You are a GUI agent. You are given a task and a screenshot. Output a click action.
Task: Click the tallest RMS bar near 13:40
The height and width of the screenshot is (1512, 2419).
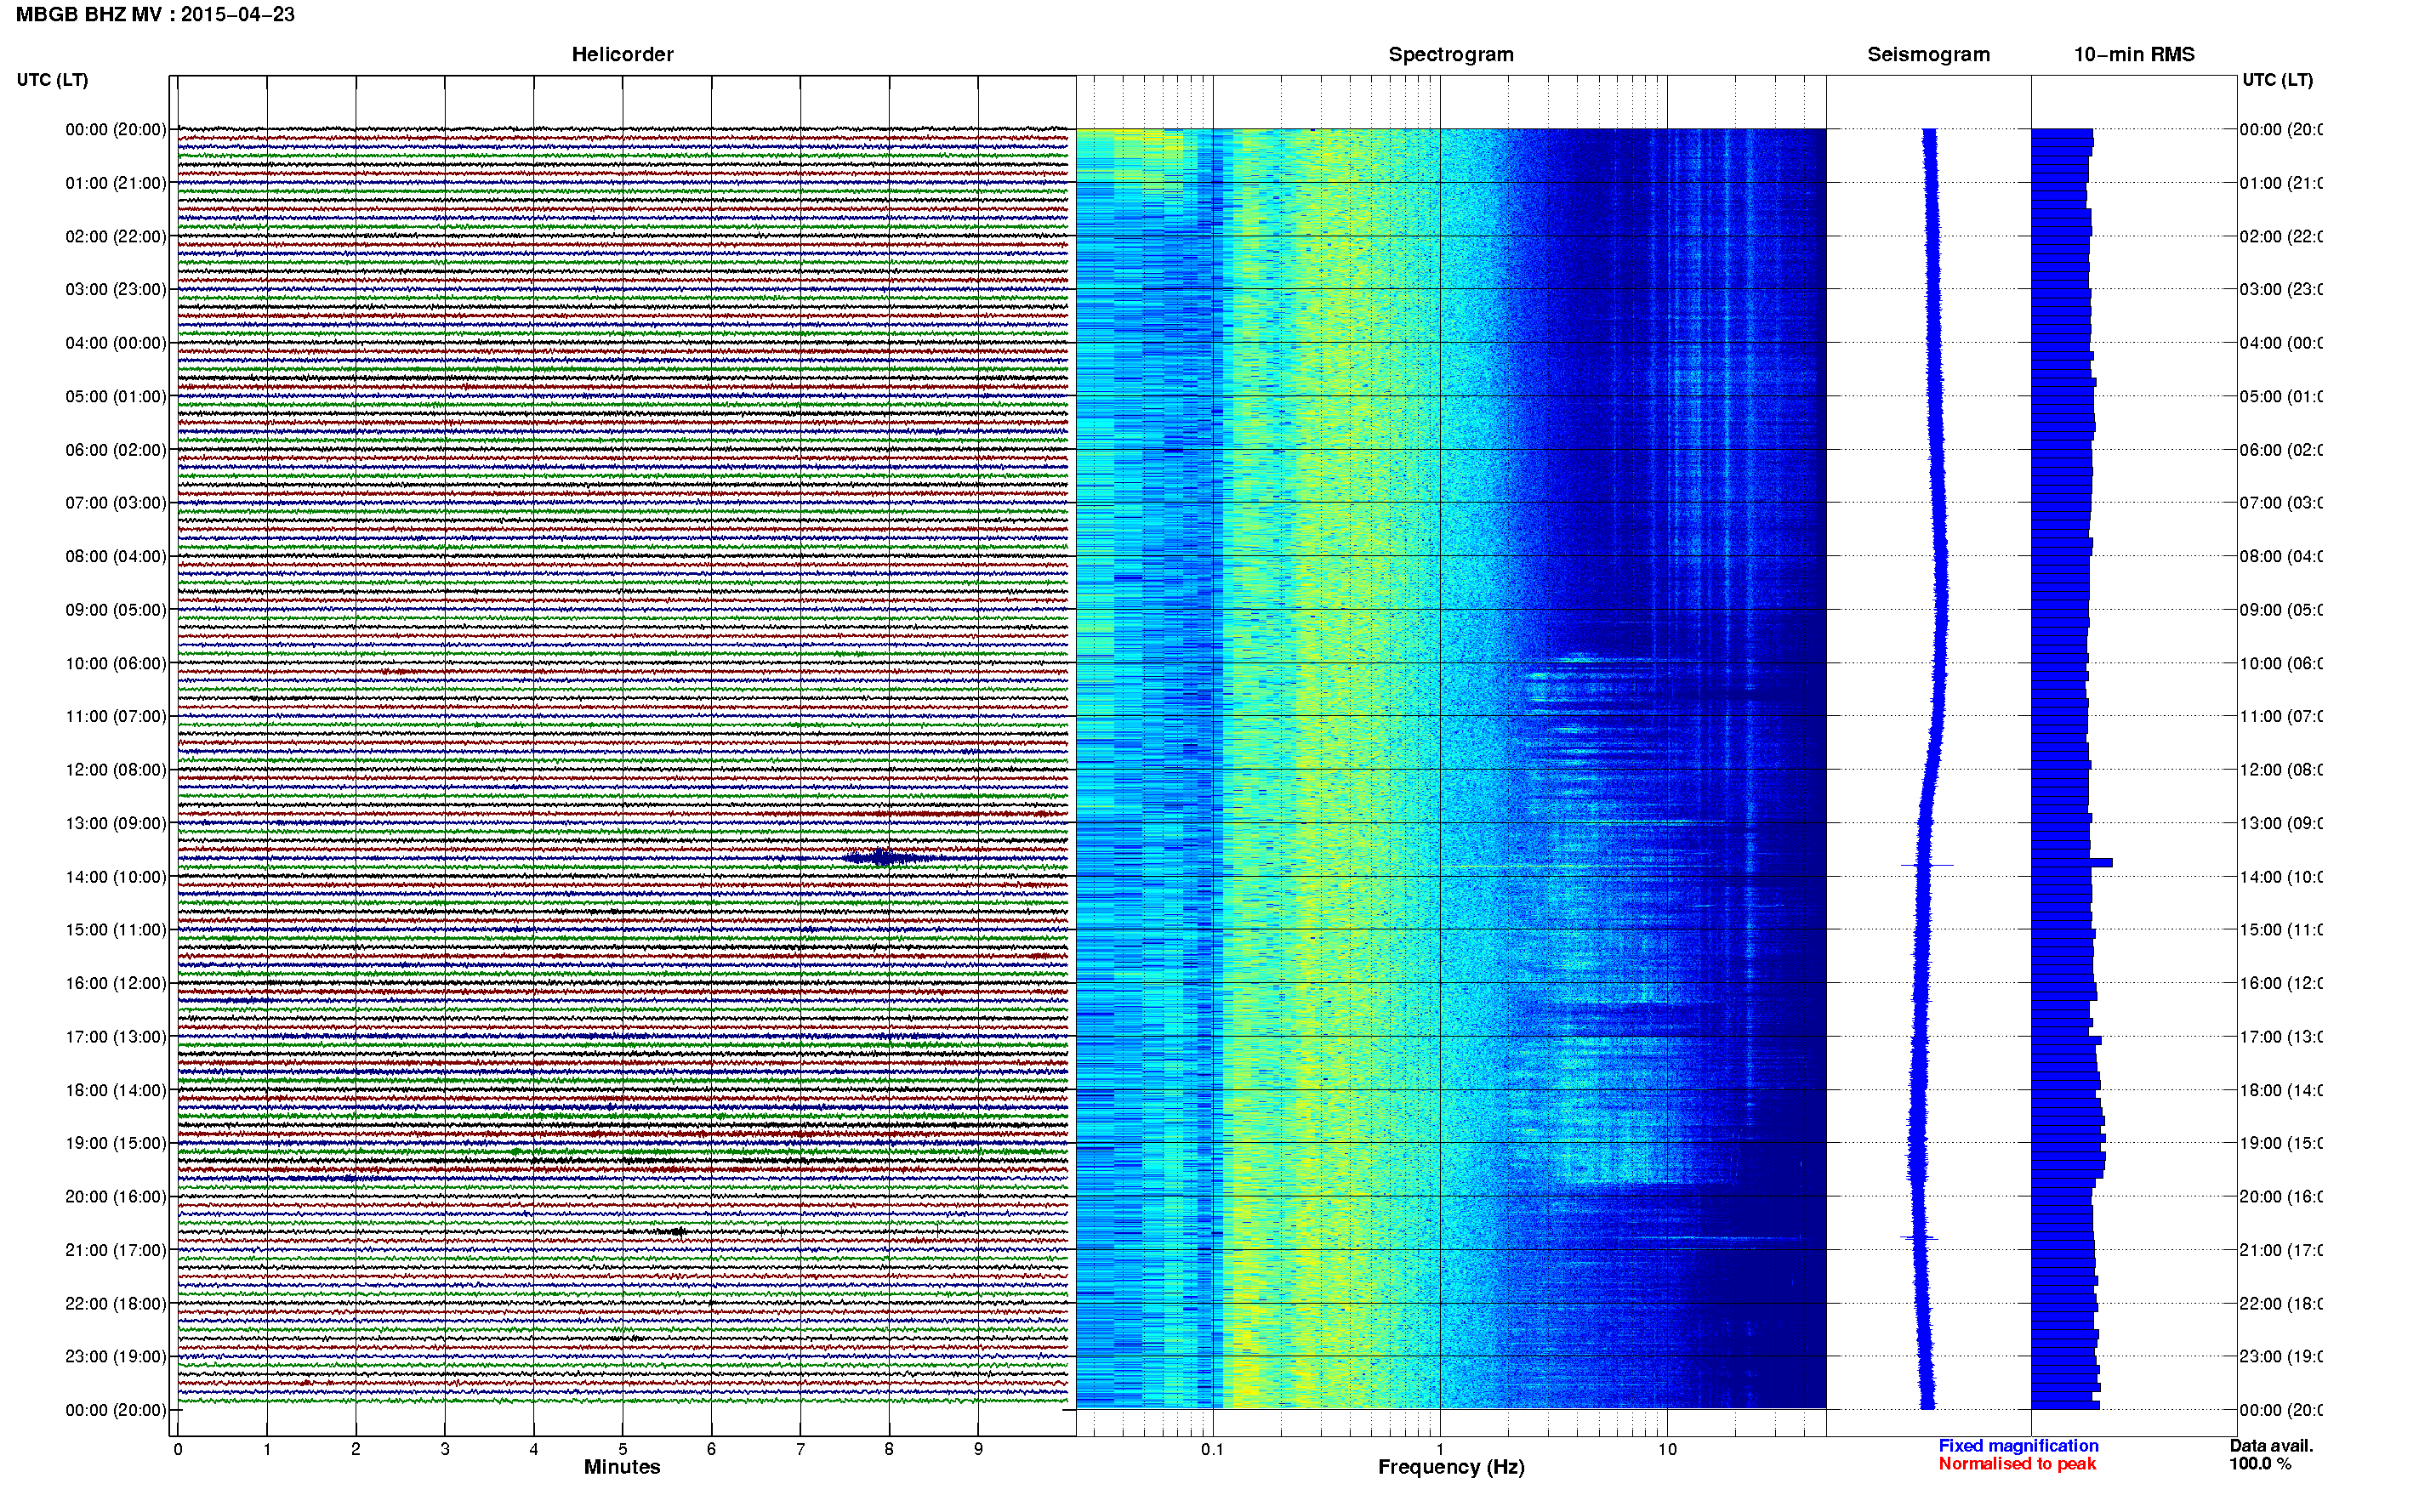[2072, 862]
